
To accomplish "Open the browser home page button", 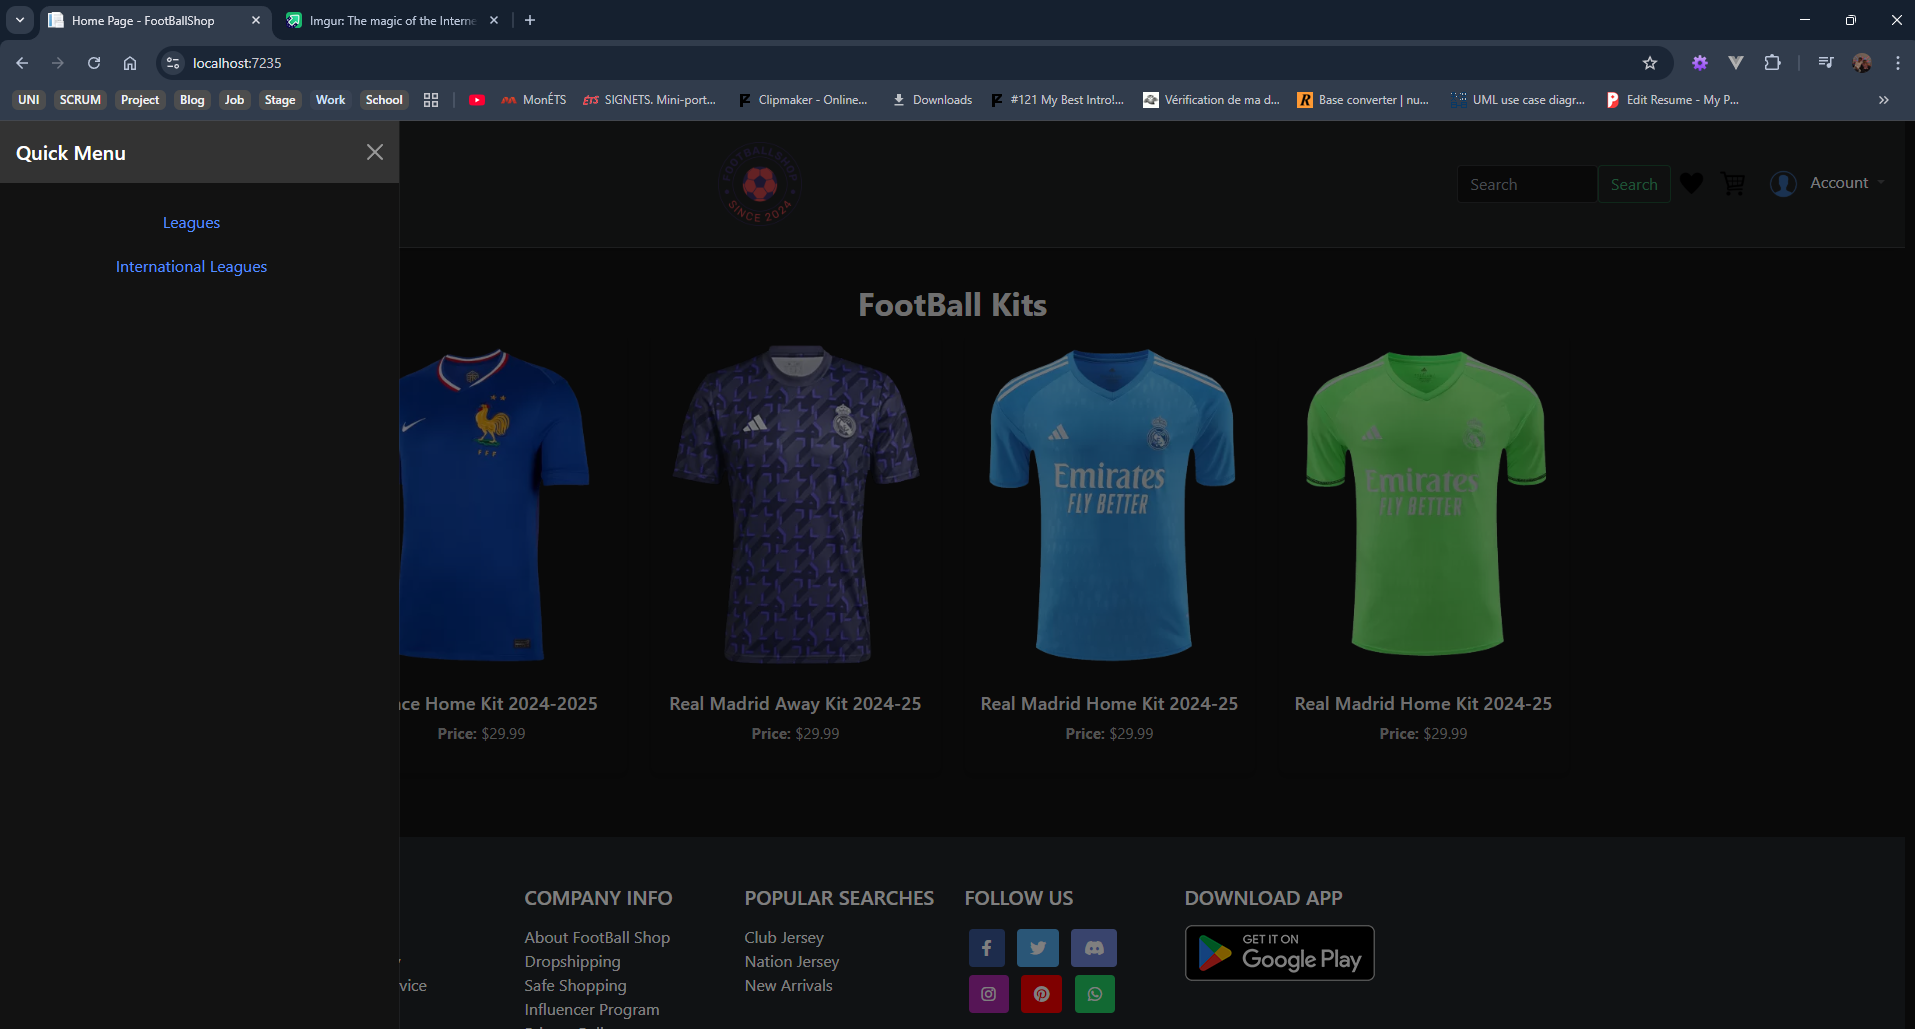I will click(x=130, y=63).
